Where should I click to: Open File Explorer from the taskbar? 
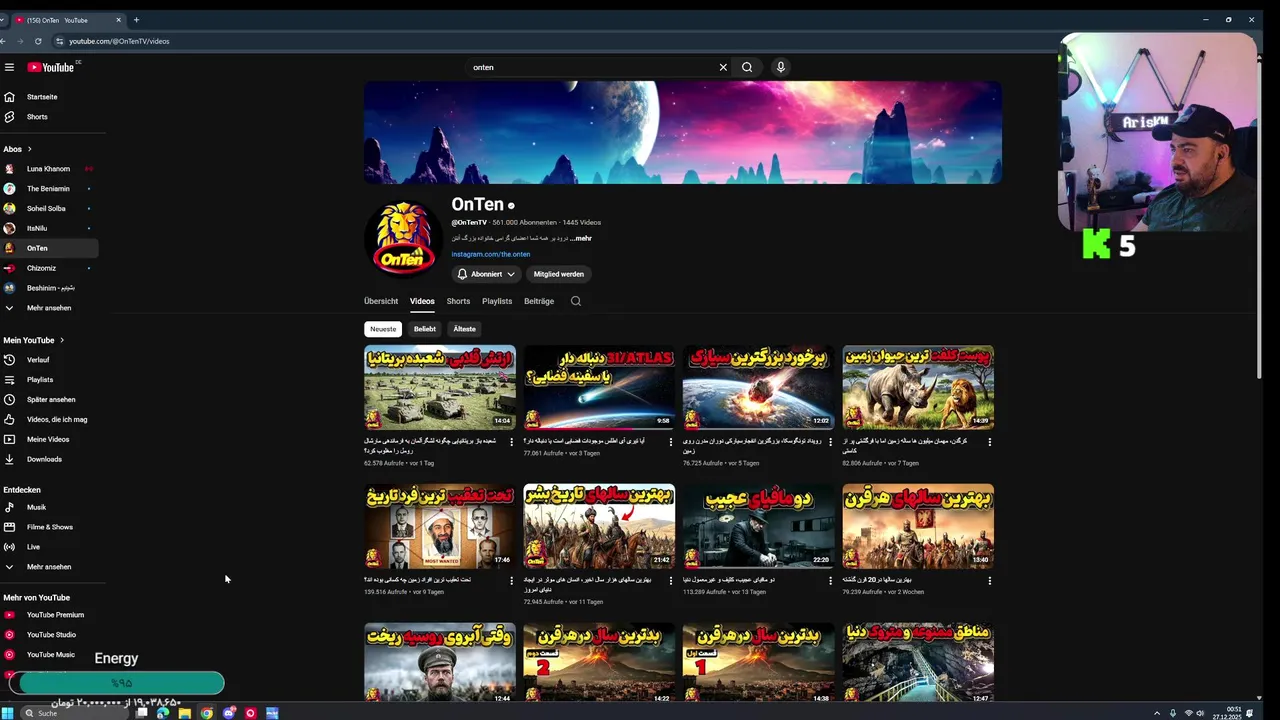tap(185, 713)
